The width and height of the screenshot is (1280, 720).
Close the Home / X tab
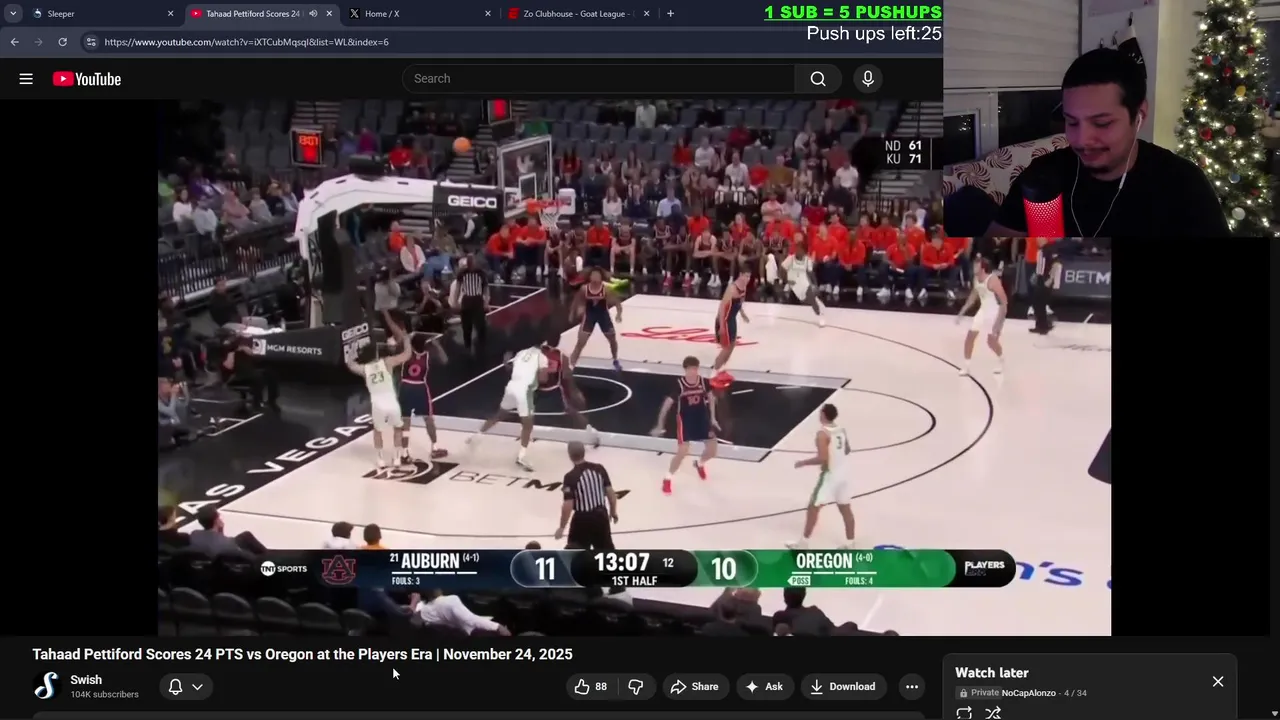(x=488, y=14)
